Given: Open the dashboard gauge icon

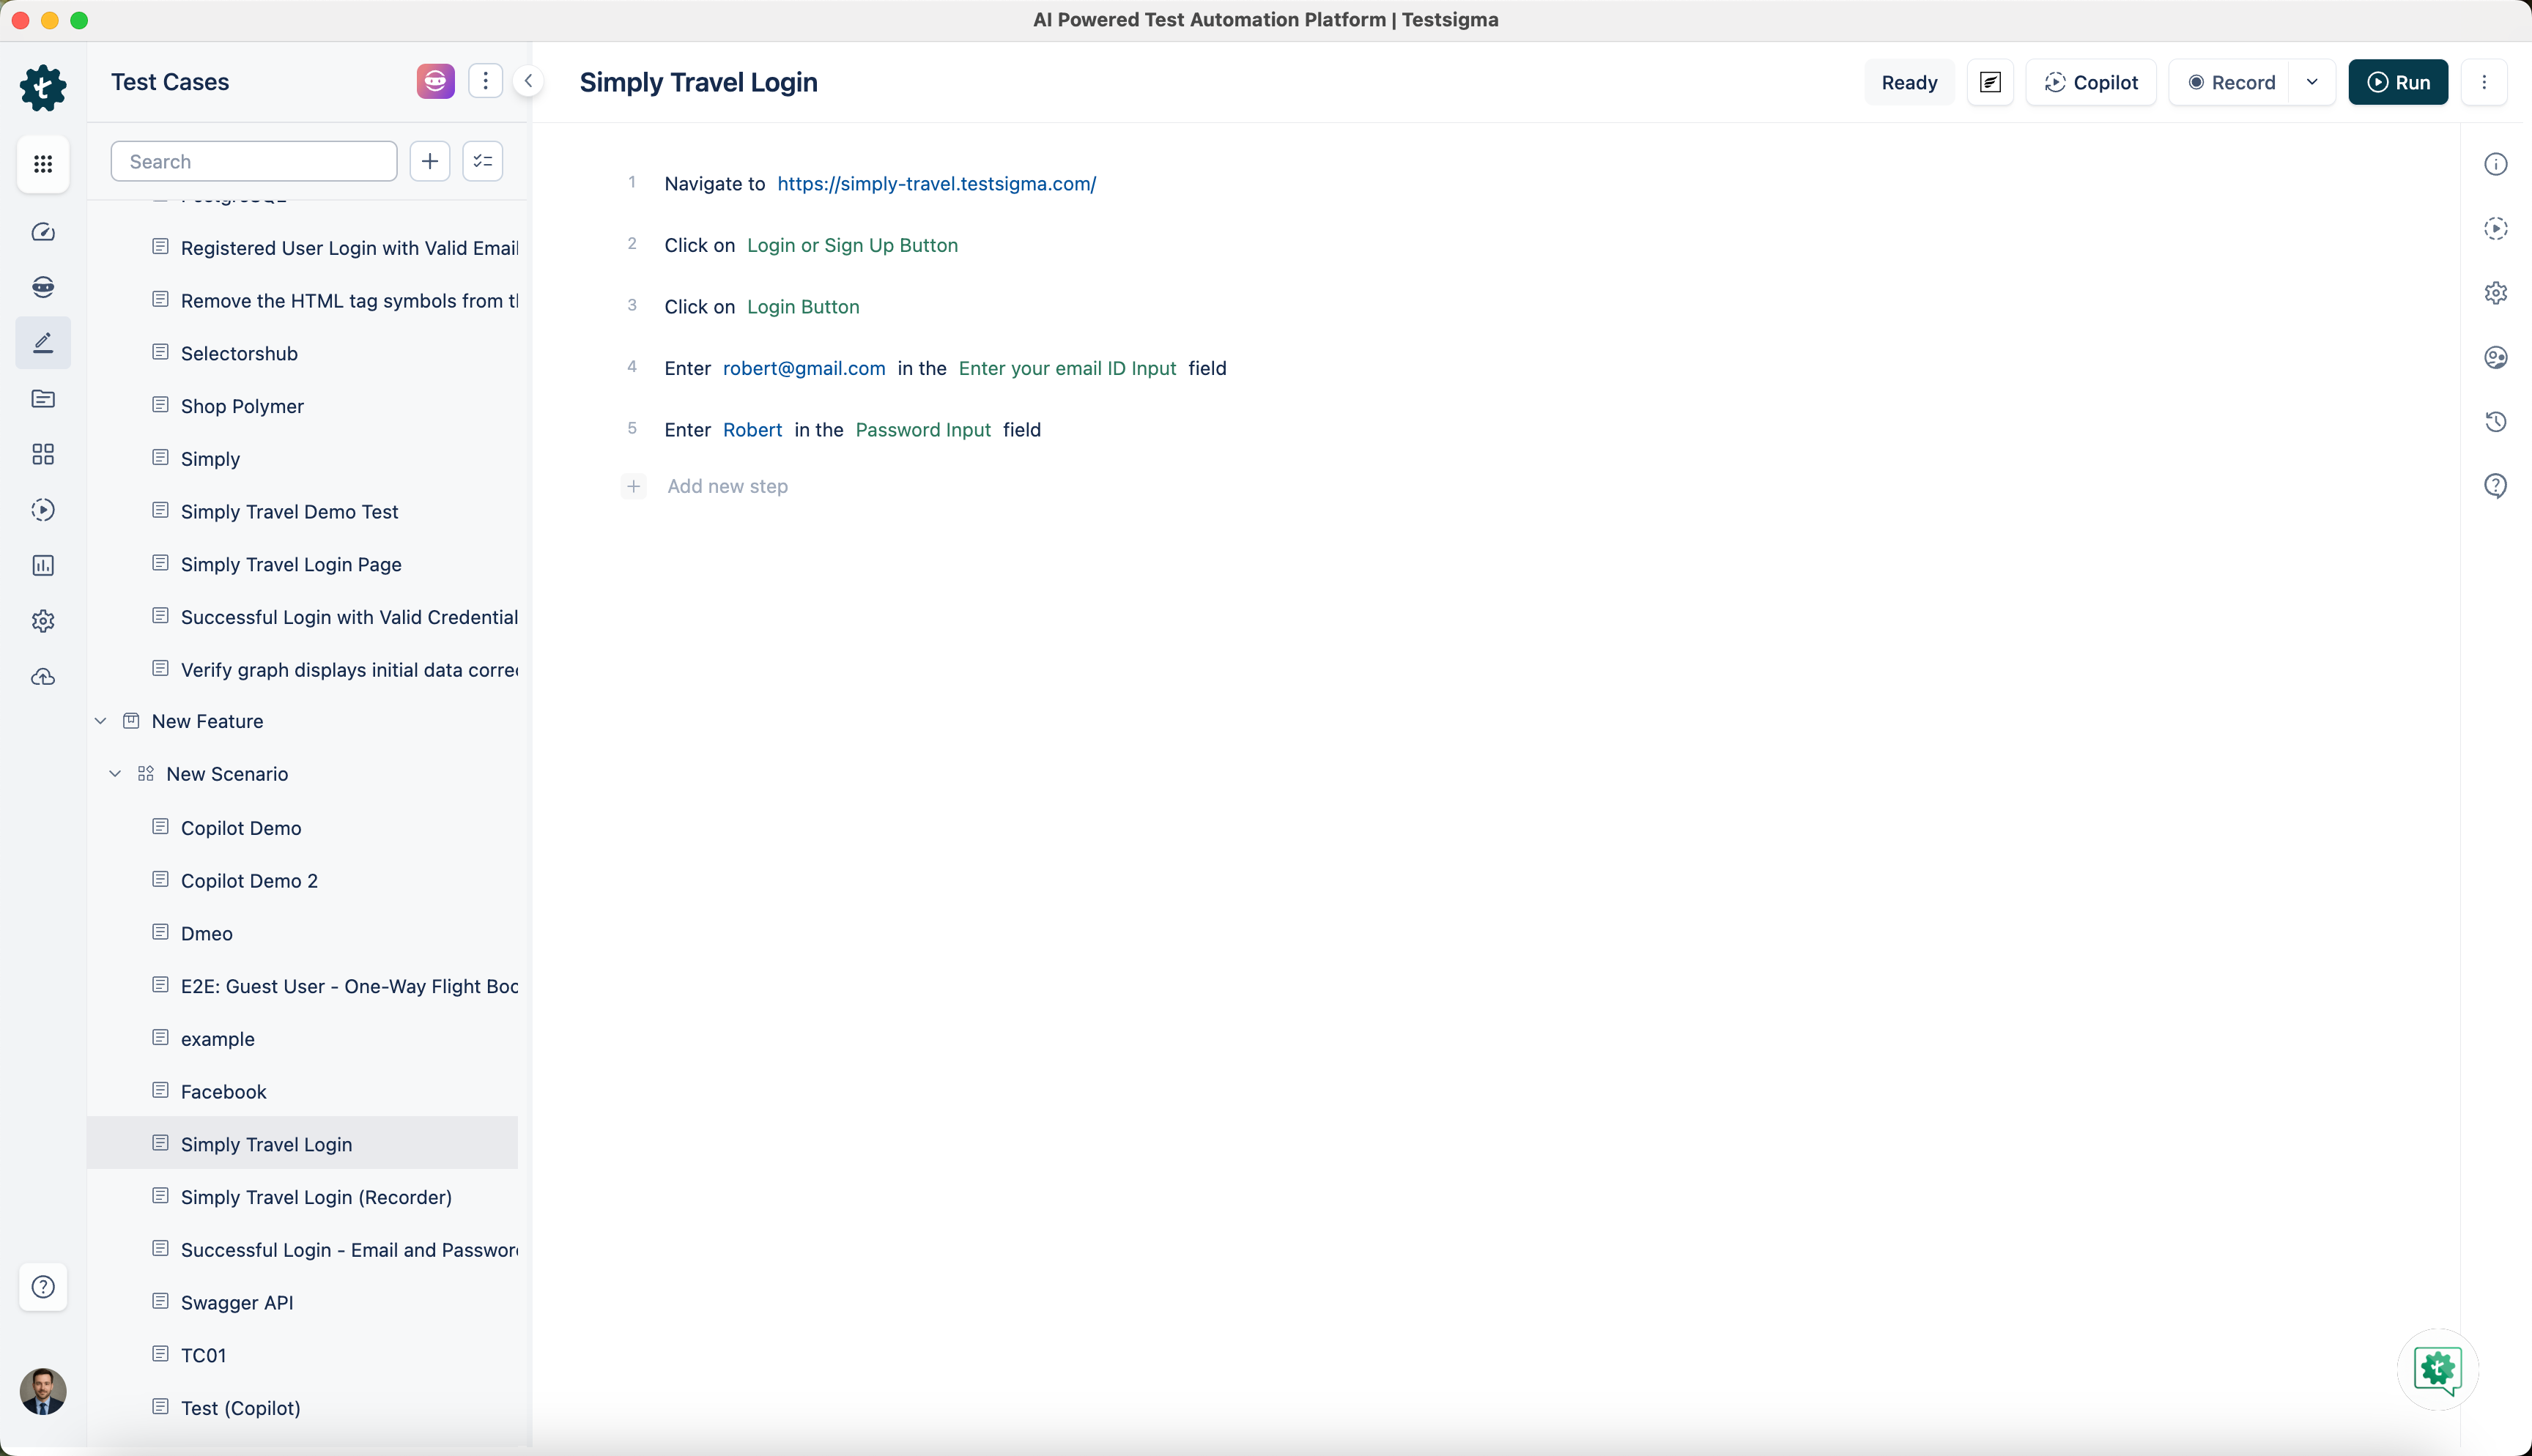Looking at the screenshot, I should 43,232.
